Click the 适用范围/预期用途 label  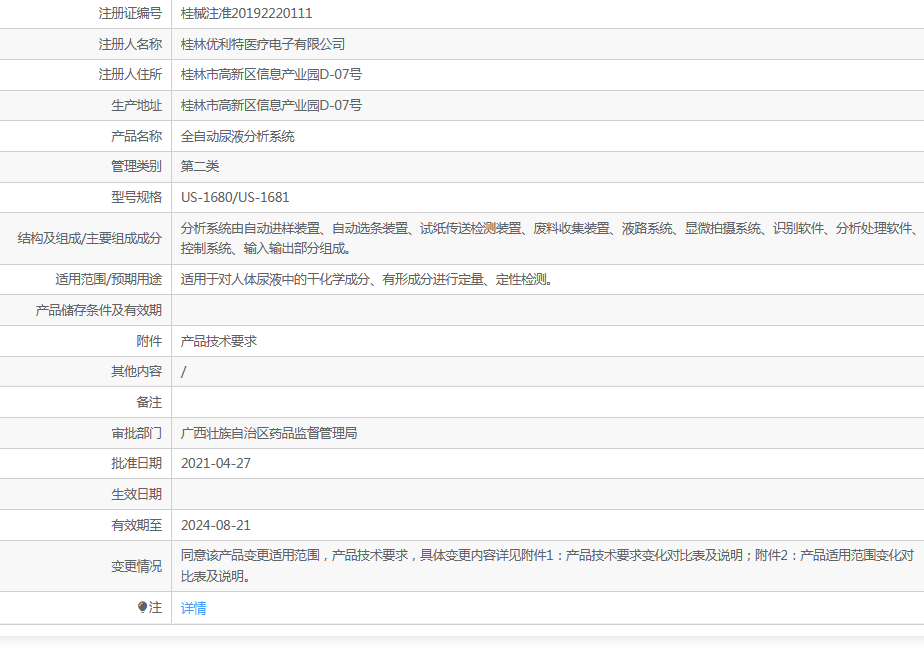(x=108, y=279)
